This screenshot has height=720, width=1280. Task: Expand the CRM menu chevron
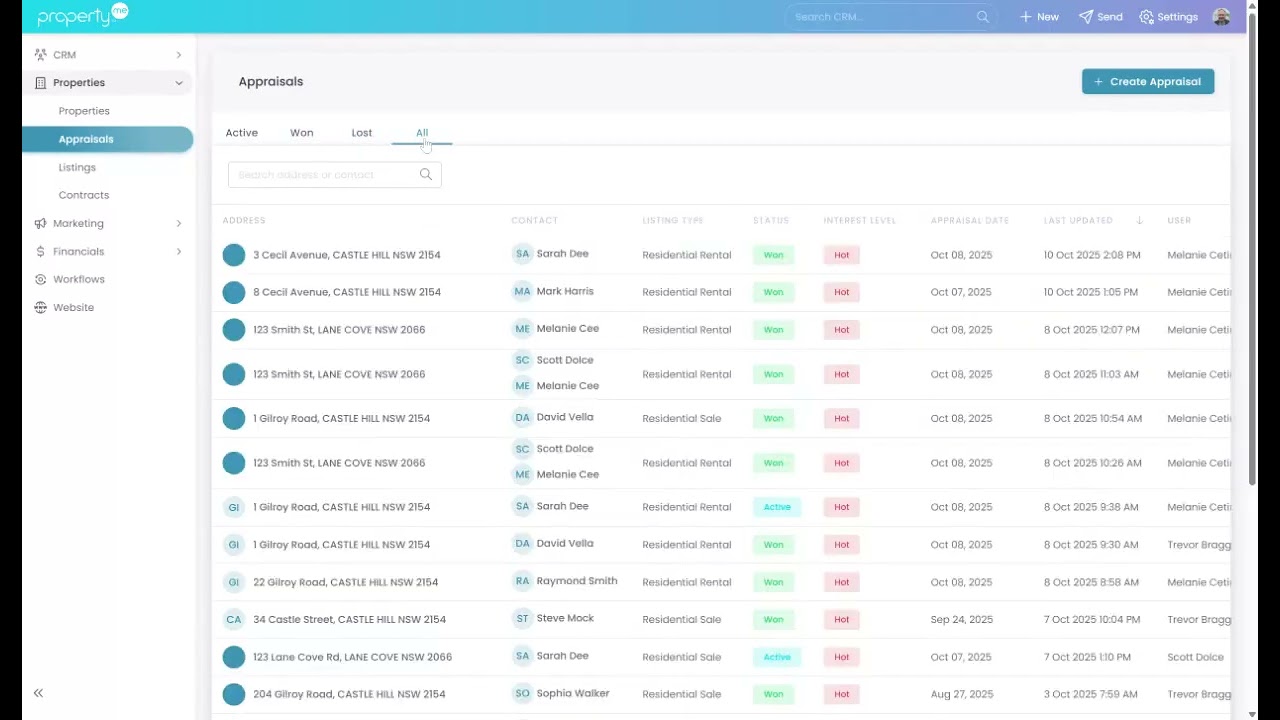click(x=179, y=55)
